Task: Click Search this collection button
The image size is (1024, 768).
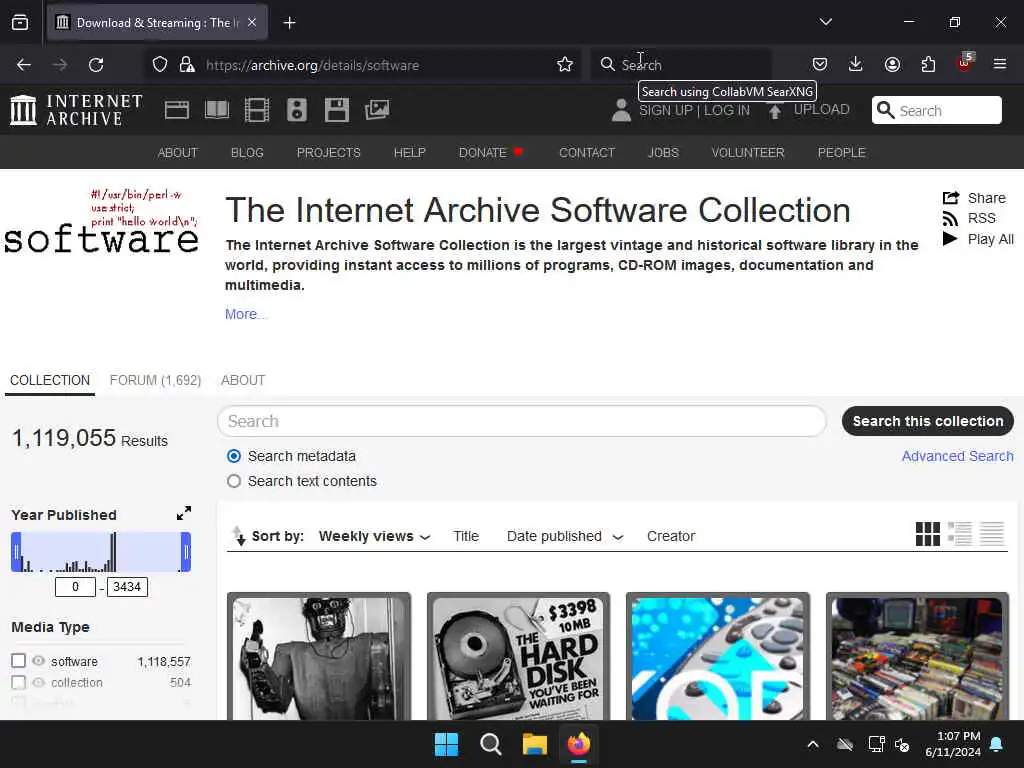Action: coord(927,421)
